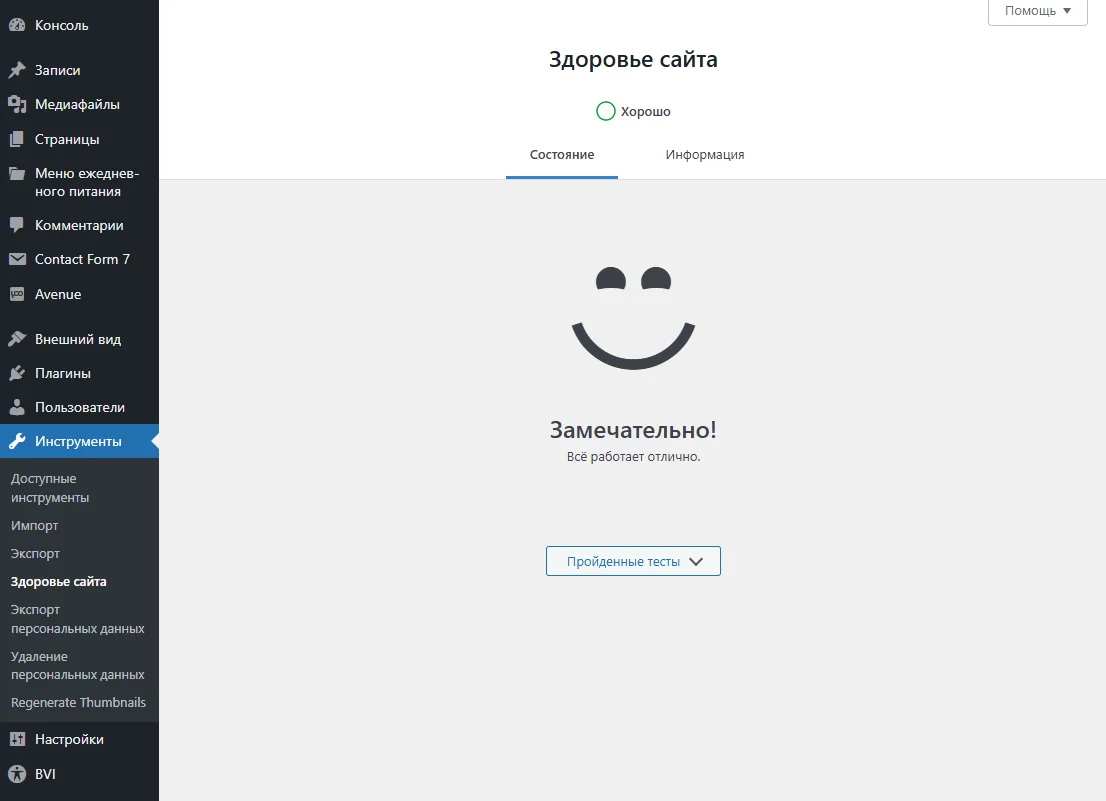Expand the Пройденные тесты section
1106x801 pixels.
pyautogui.click(x=632, y=561)
